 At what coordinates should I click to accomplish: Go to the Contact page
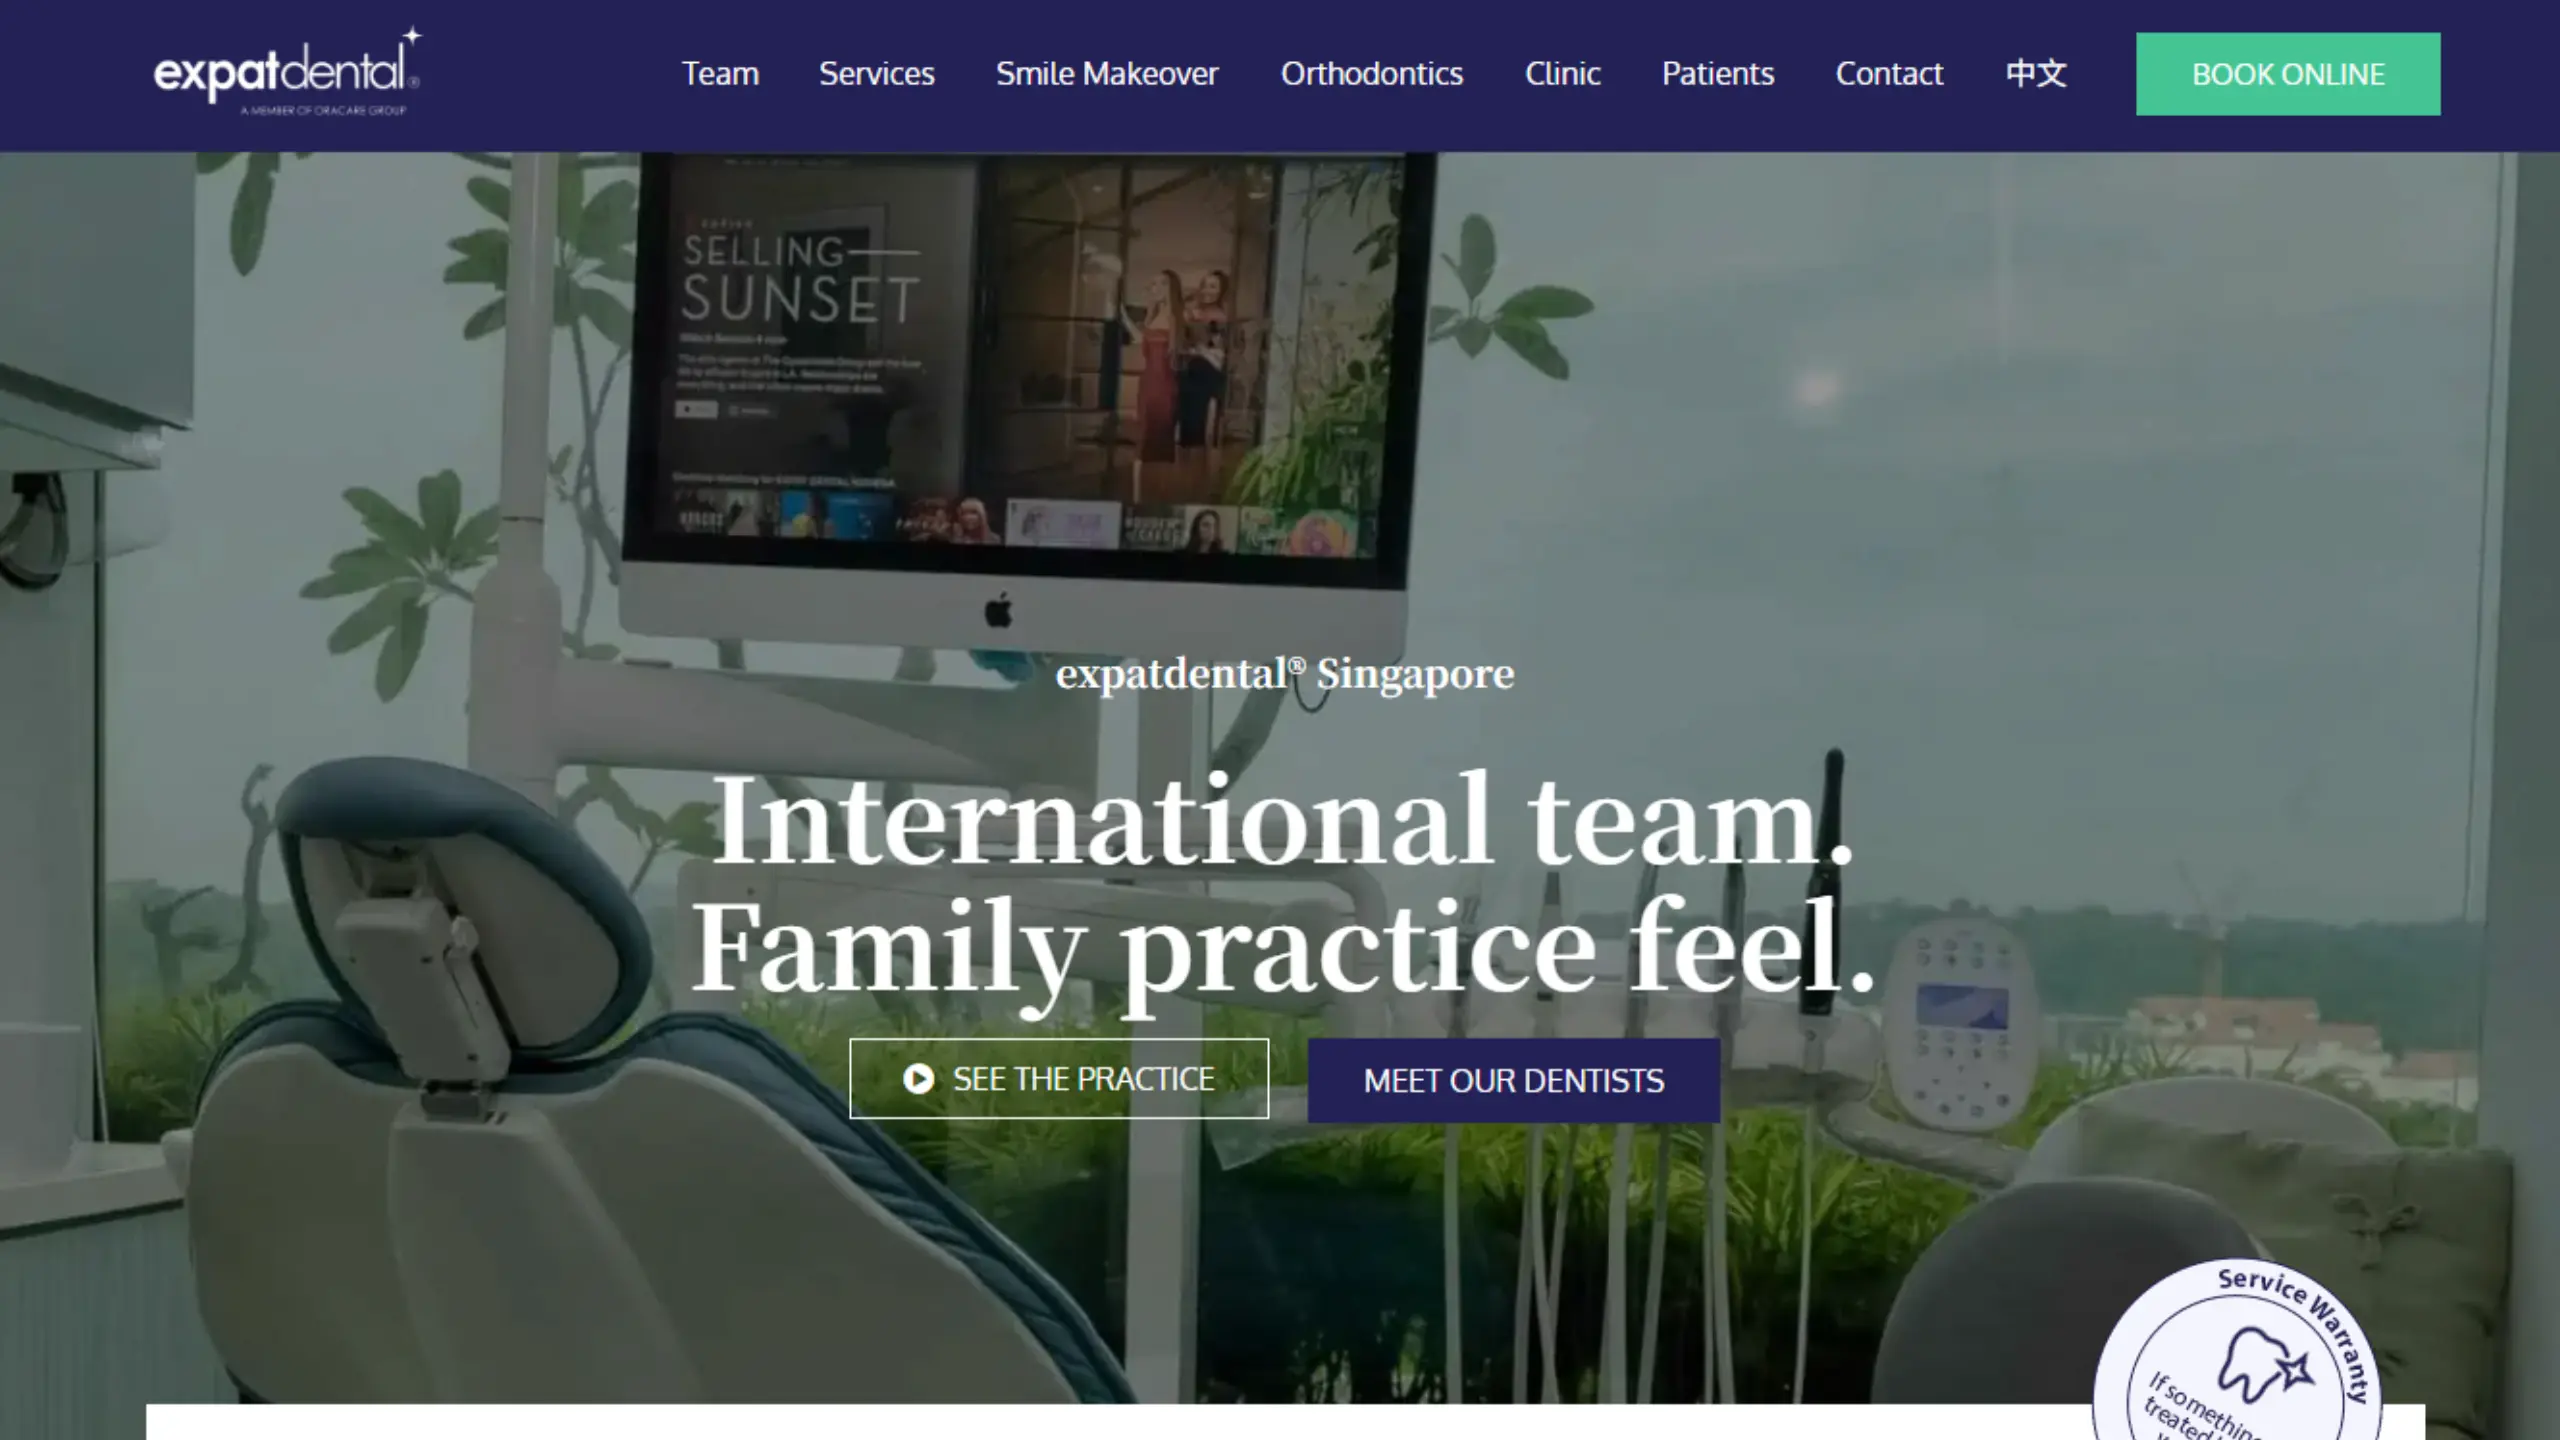tap(1889, 74)
